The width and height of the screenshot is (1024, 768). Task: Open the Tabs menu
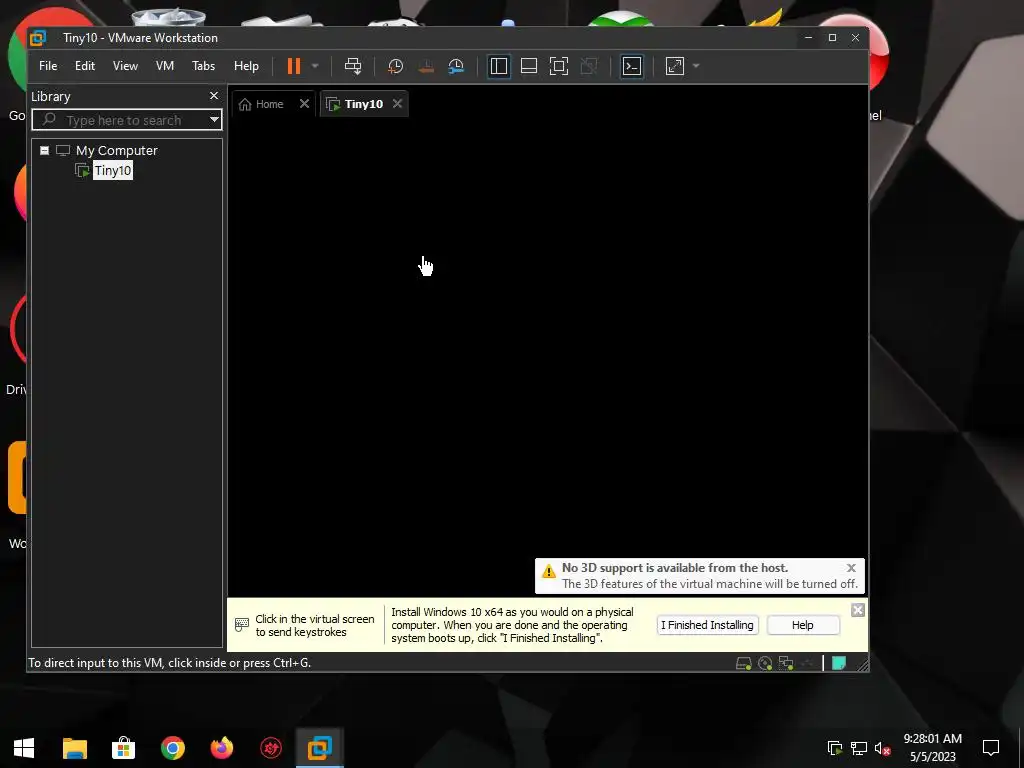[203, 66]
